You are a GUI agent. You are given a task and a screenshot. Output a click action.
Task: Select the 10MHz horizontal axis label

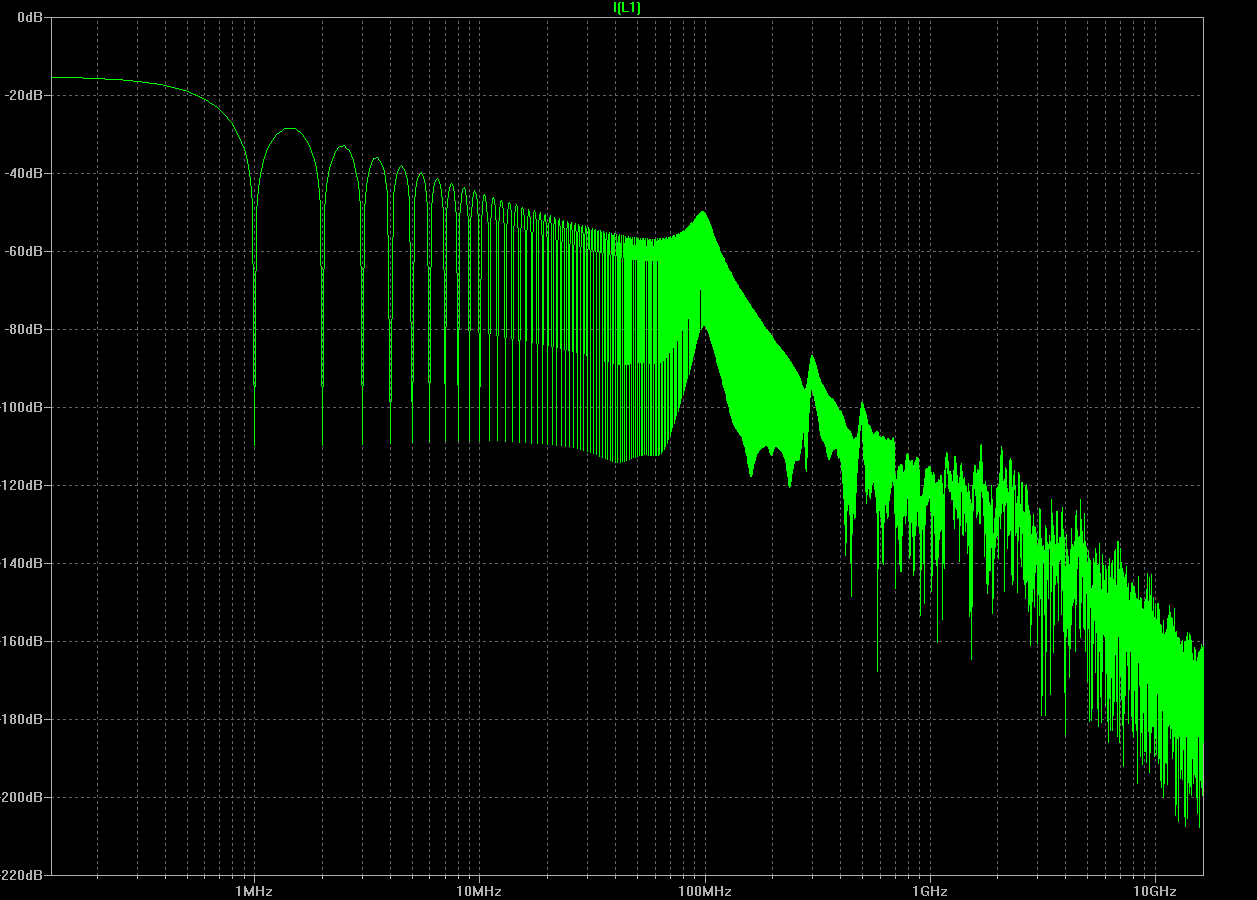point(479,891)
